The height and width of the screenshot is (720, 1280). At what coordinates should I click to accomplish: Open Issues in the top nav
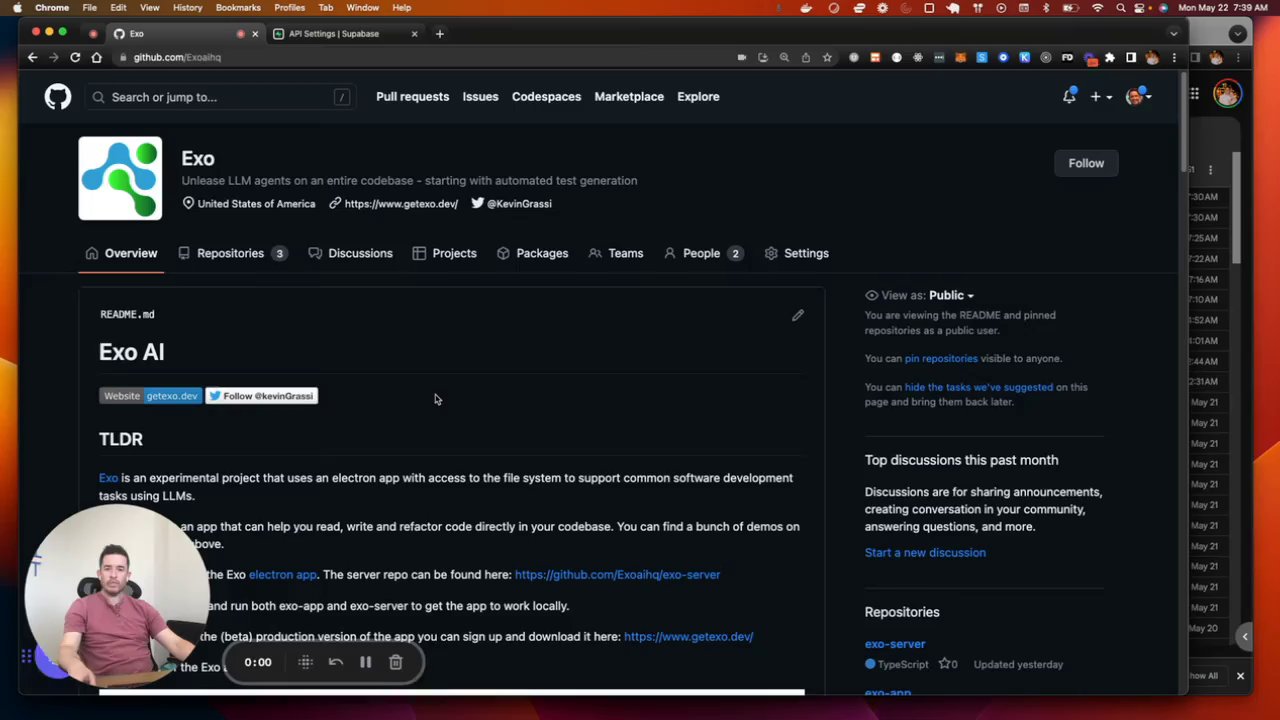pos(480,97)
